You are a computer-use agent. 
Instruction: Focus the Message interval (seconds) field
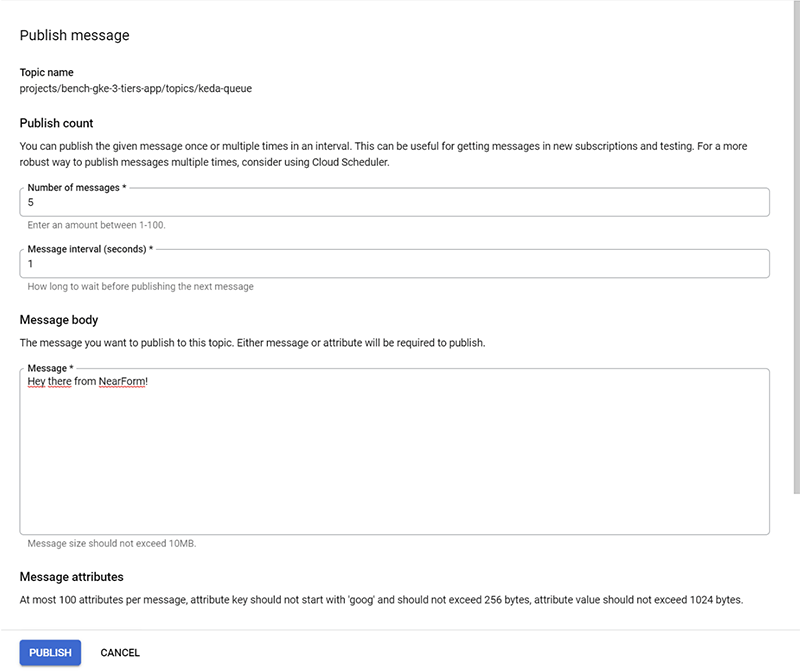(394, 264)
